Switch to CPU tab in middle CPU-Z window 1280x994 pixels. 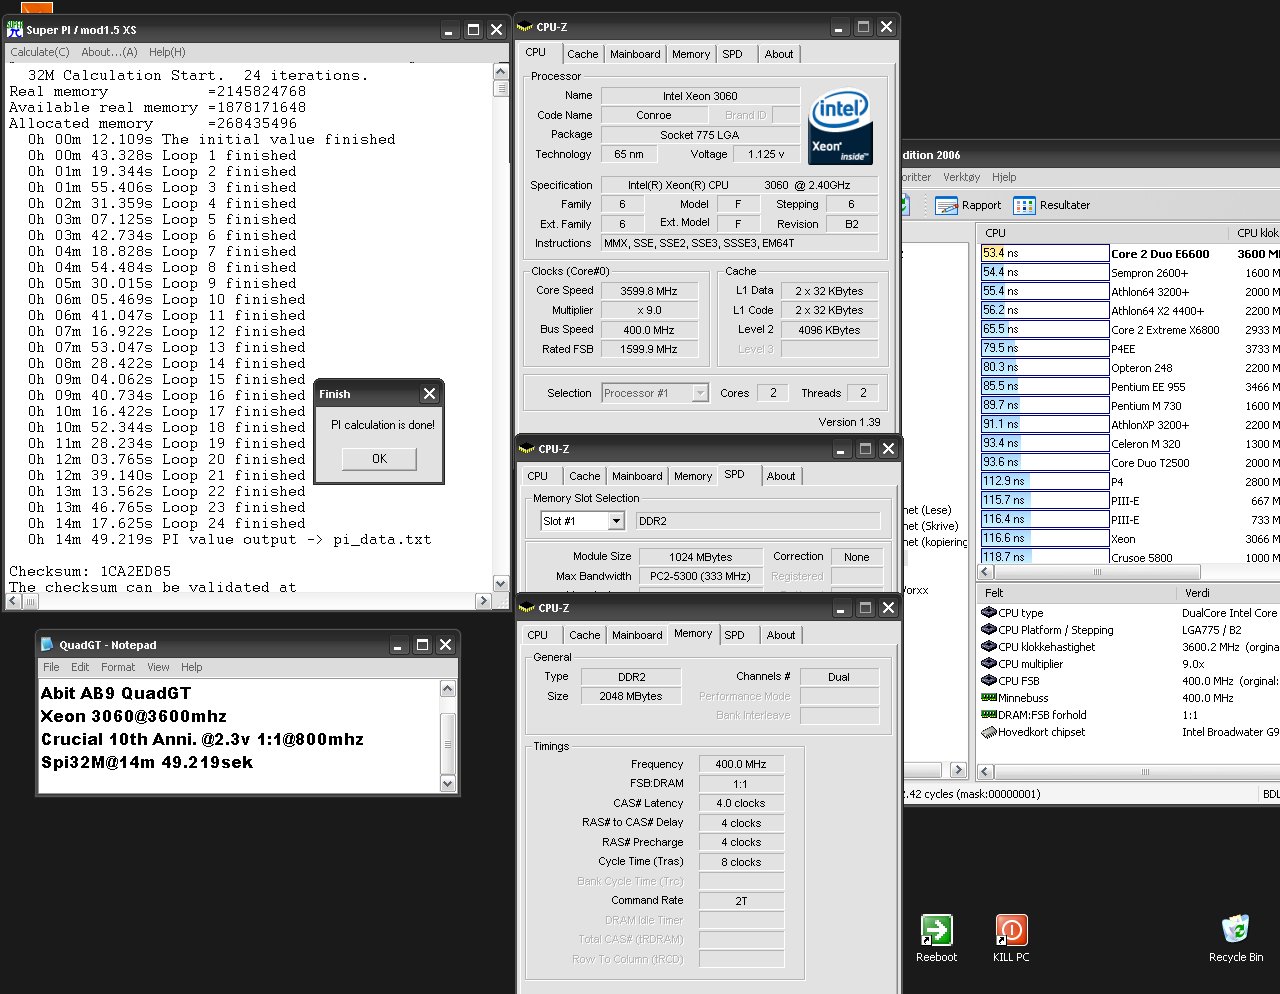(x=538, y=476)
